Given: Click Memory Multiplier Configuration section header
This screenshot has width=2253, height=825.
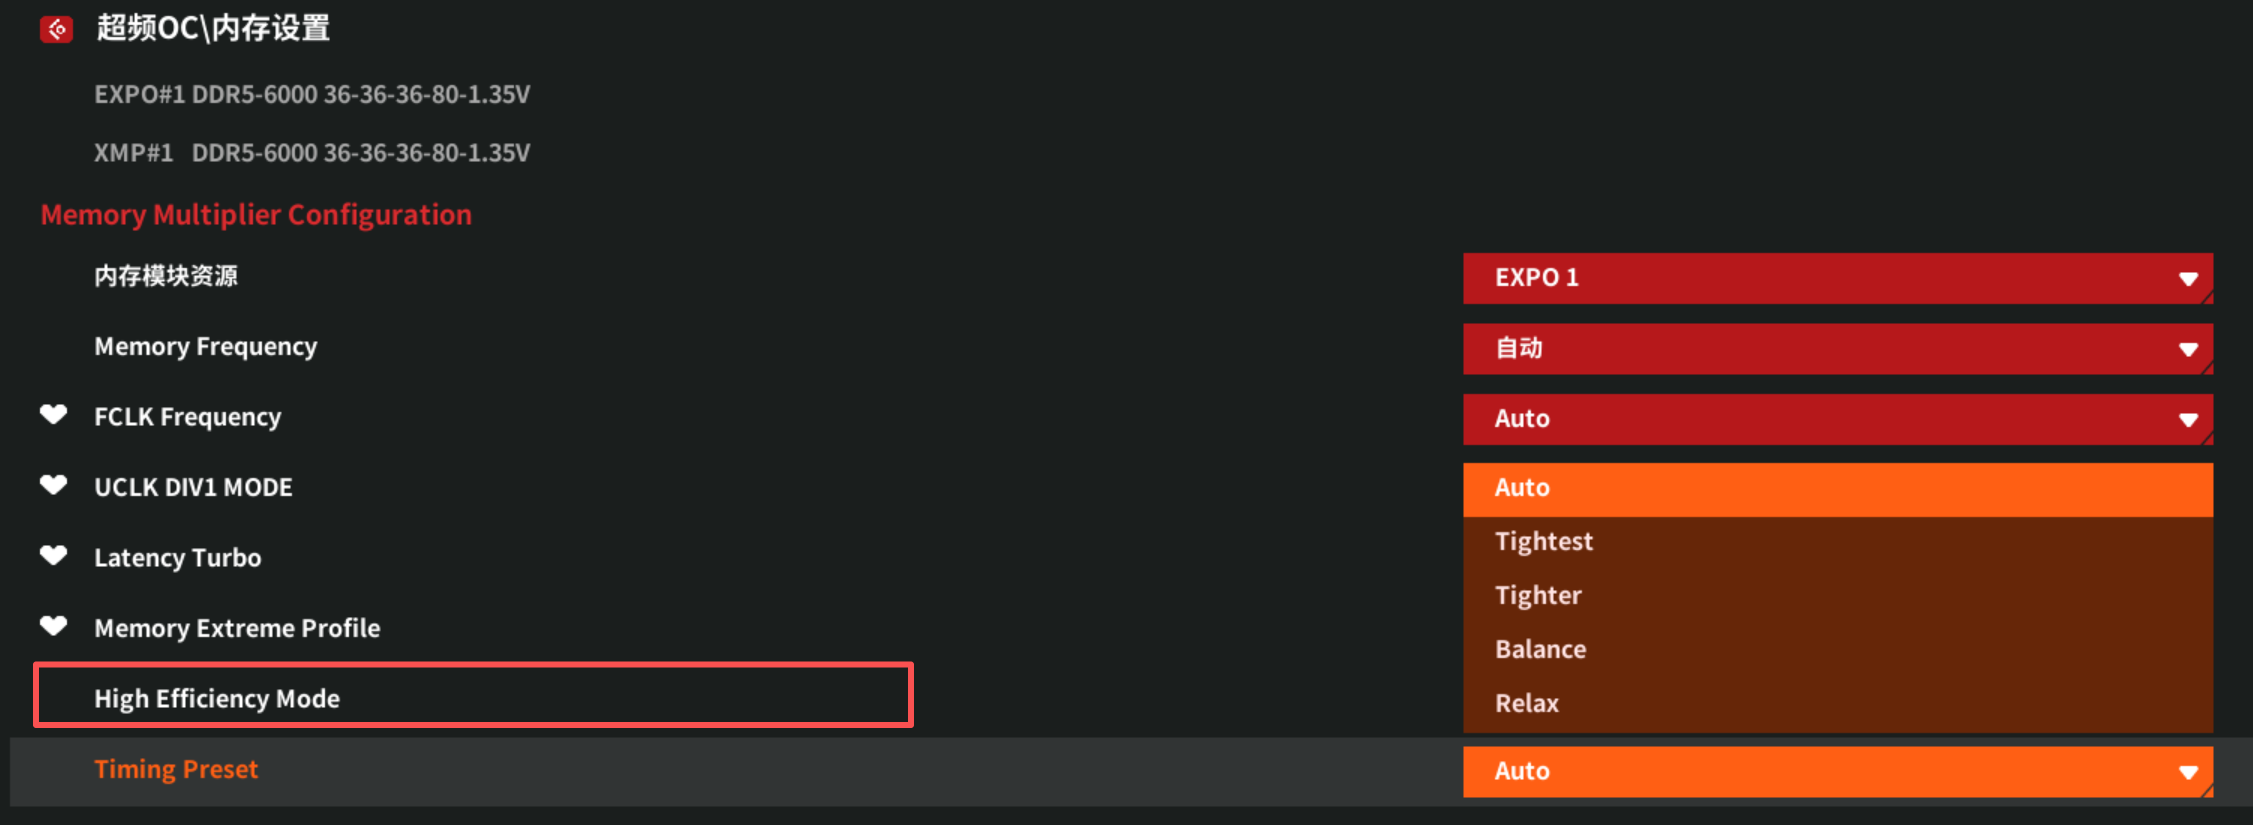Looking at the screenshot, I should click(256, 215).
